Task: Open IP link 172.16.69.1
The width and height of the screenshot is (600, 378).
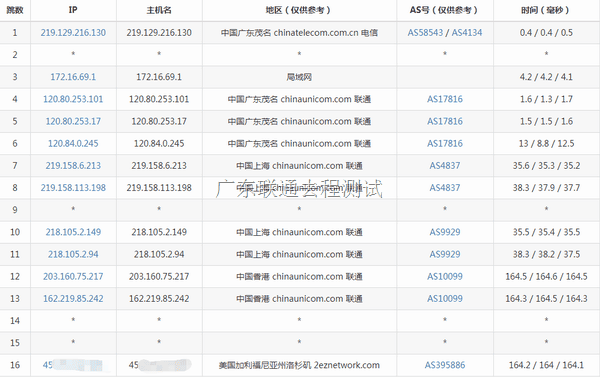Action: point(73,77)
